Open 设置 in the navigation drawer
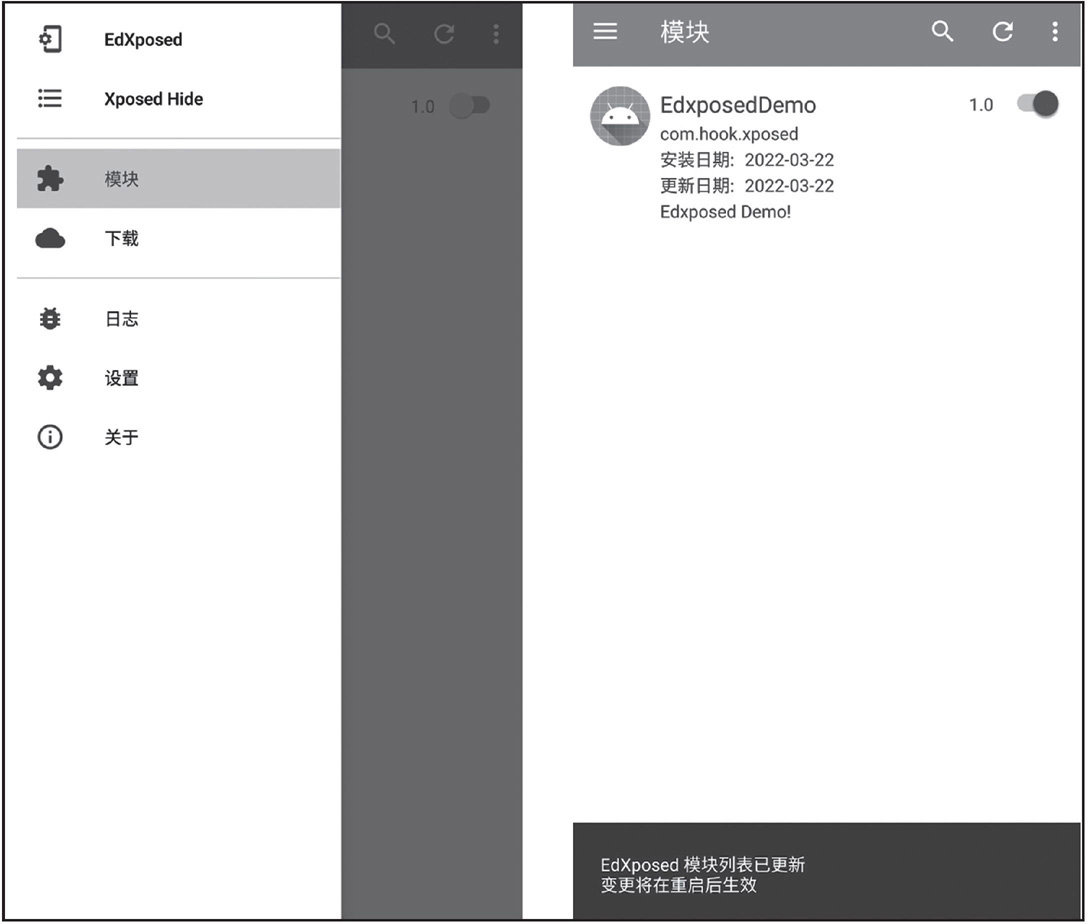Screen dimensions: 1087x924 point(178,378)
